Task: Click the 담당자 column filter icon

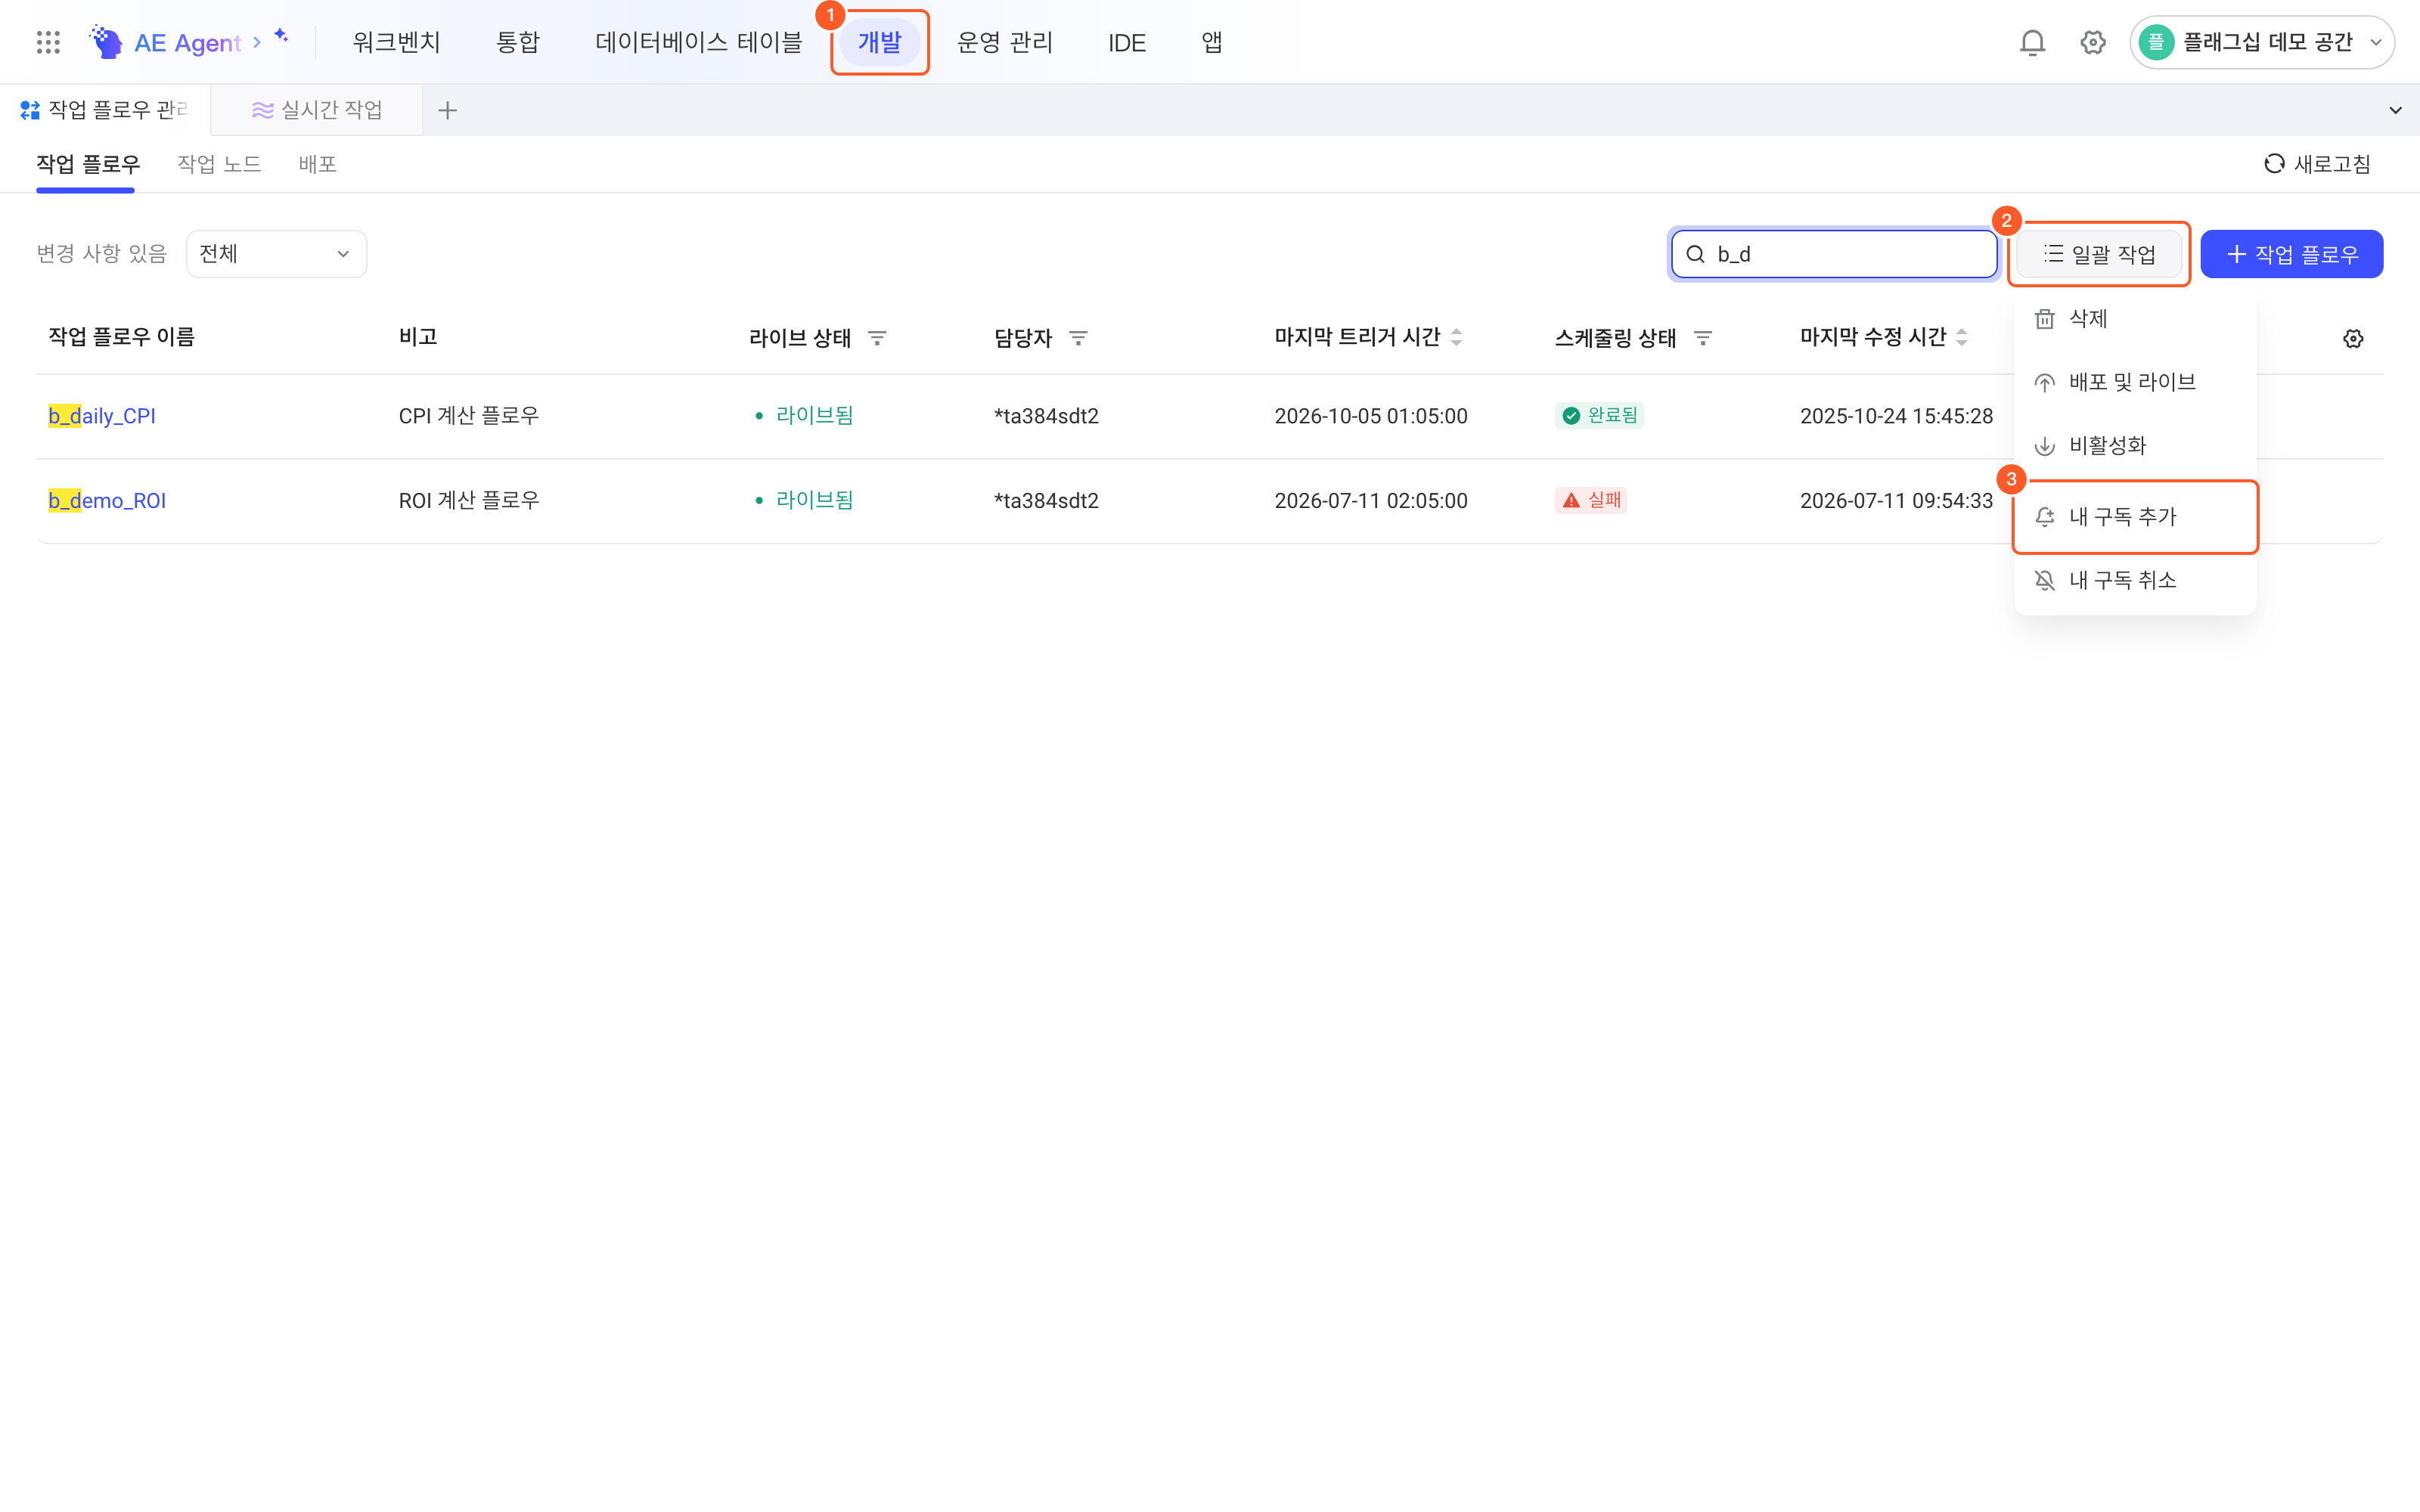Action: 1078,338
